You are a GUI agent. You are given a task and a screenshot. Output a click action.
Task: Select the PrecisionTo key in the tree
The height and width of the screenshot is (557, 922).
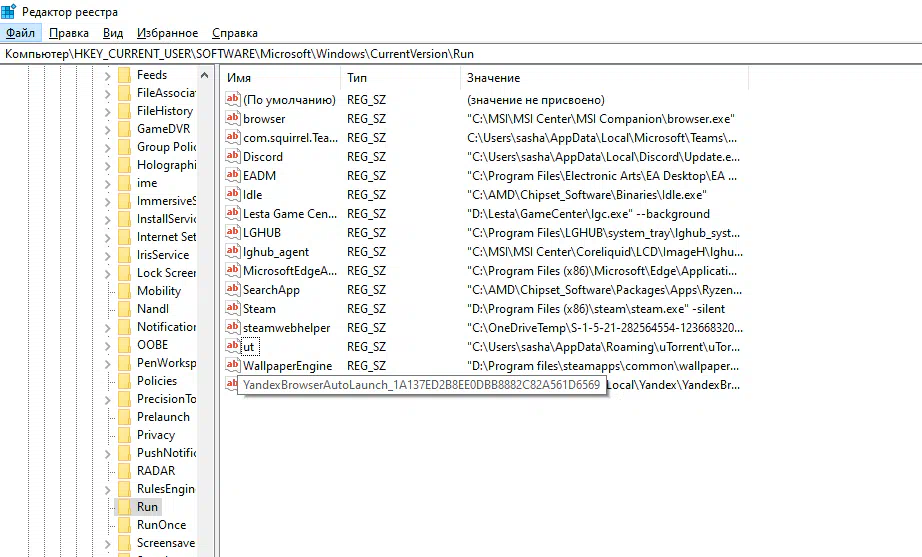[166, 399]
